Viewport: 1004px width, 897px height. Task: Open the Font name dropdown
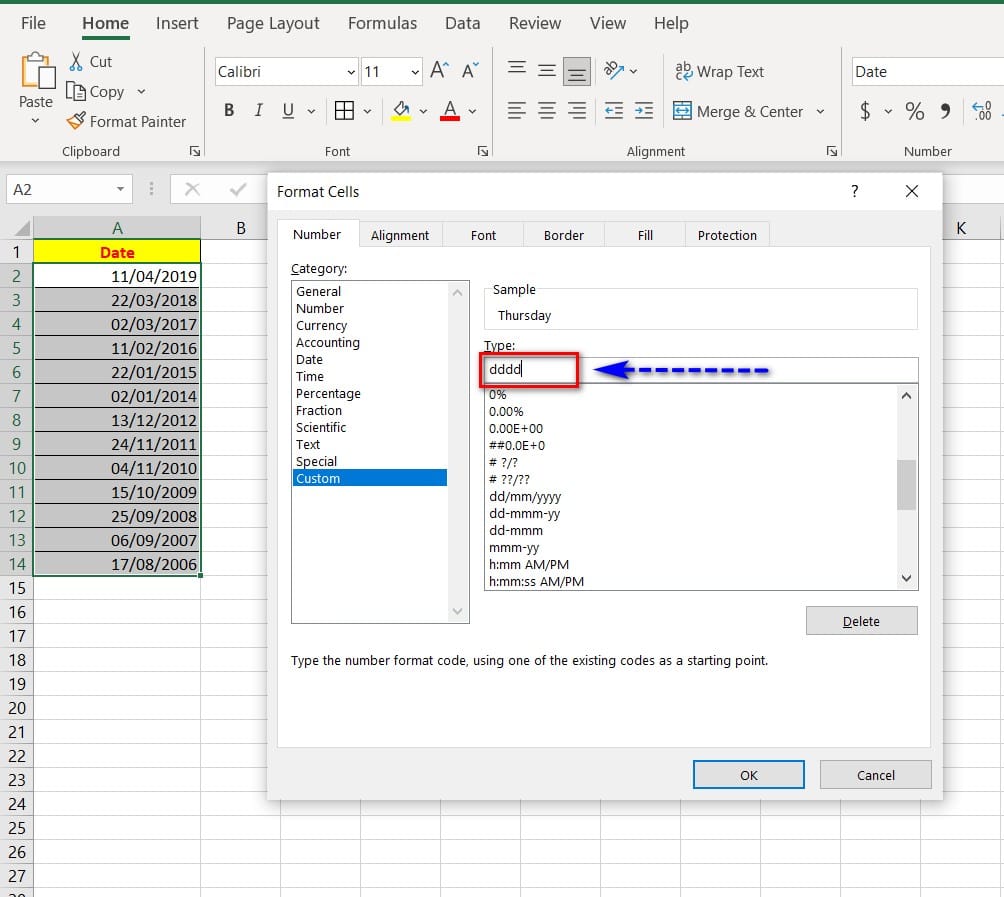(x=351, y=72)
